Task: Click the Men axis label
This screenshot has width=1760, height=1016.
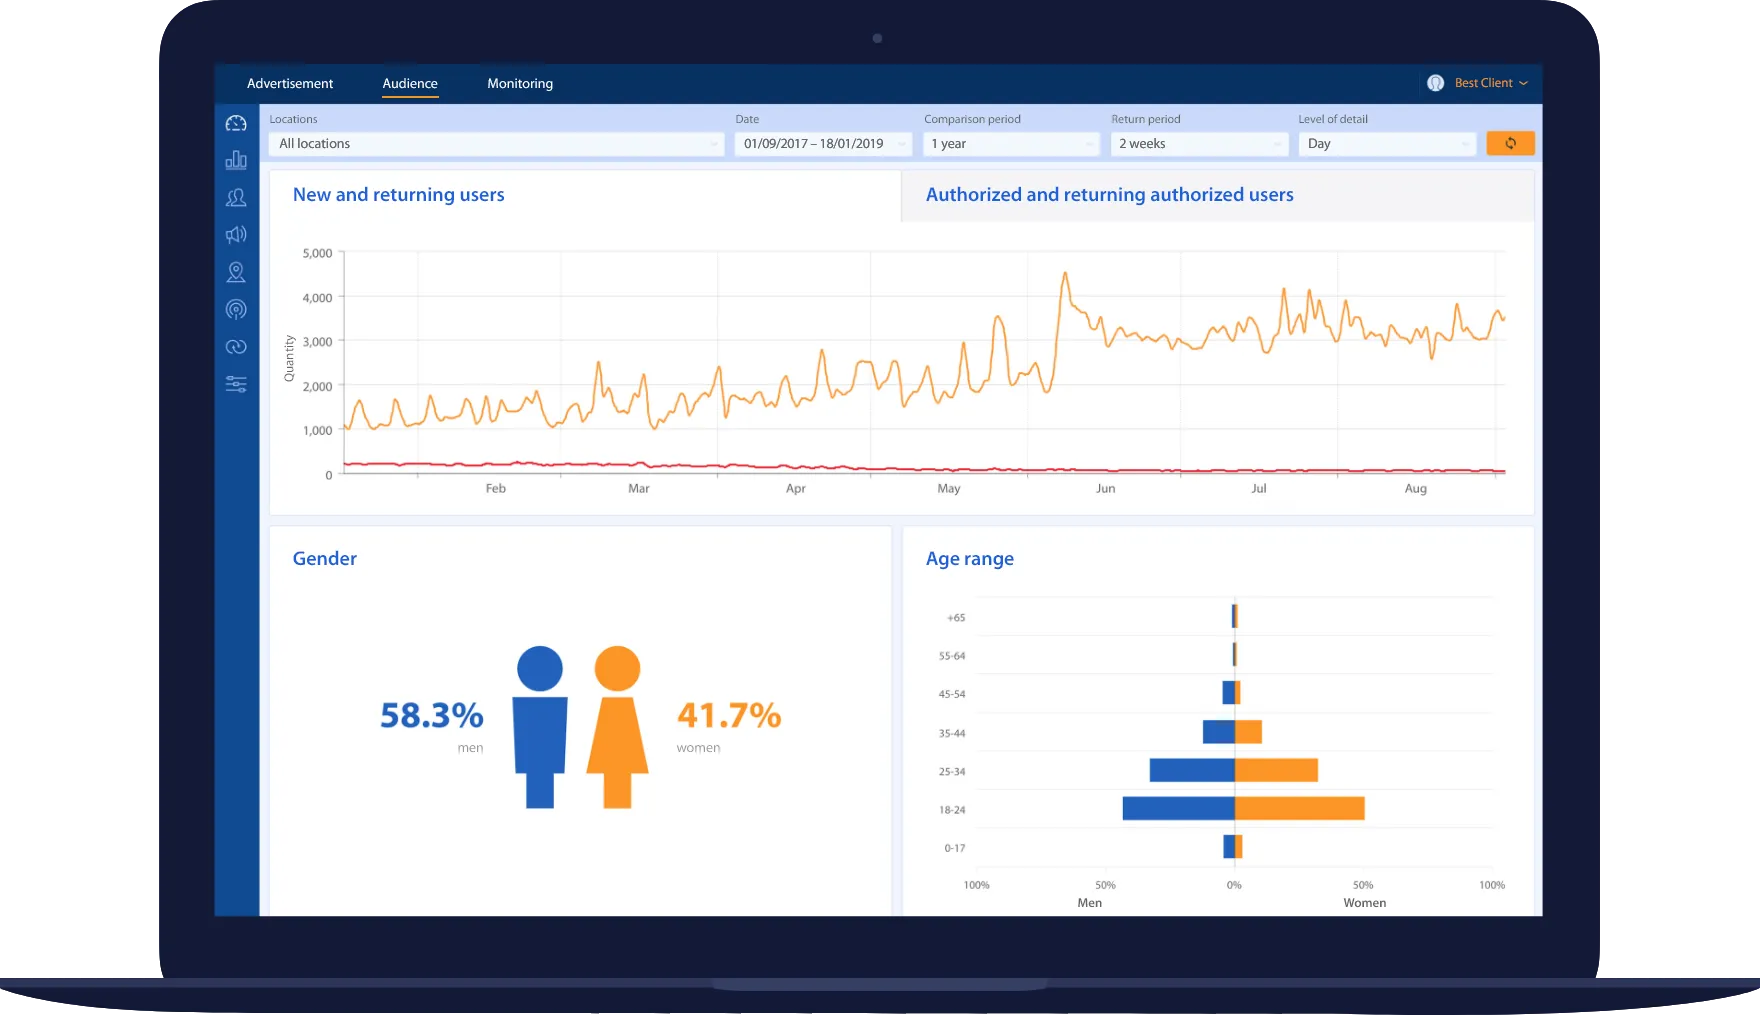Action: (1090, 903)
